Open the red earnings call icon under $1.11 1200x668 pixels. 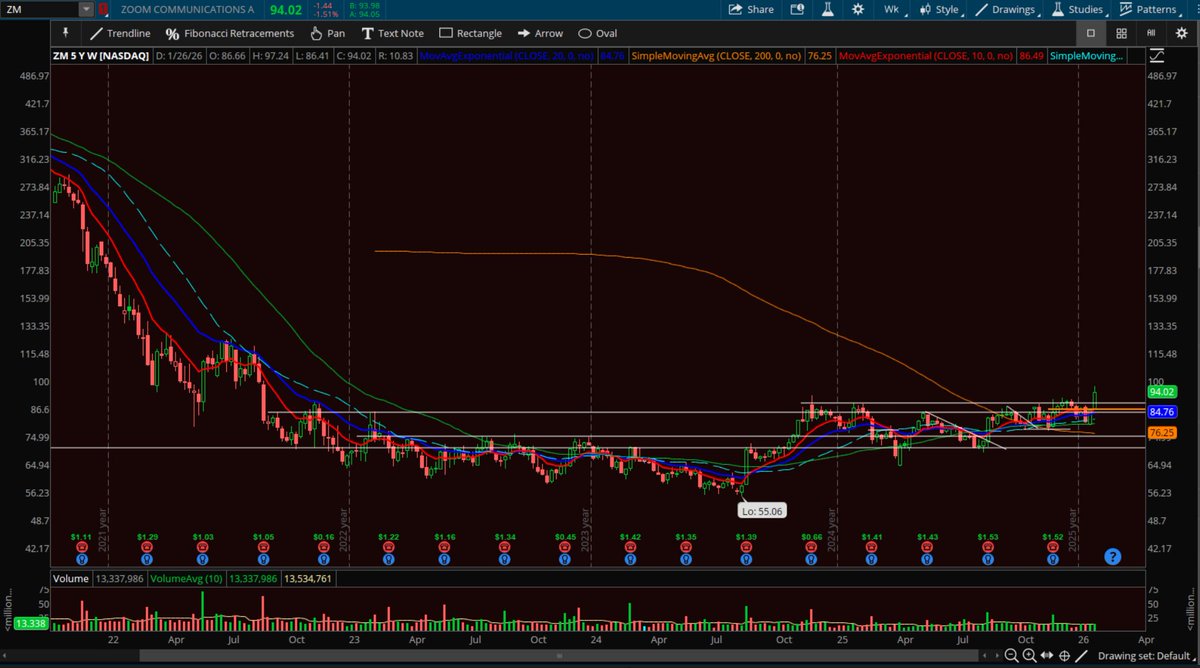click(81, 548)
